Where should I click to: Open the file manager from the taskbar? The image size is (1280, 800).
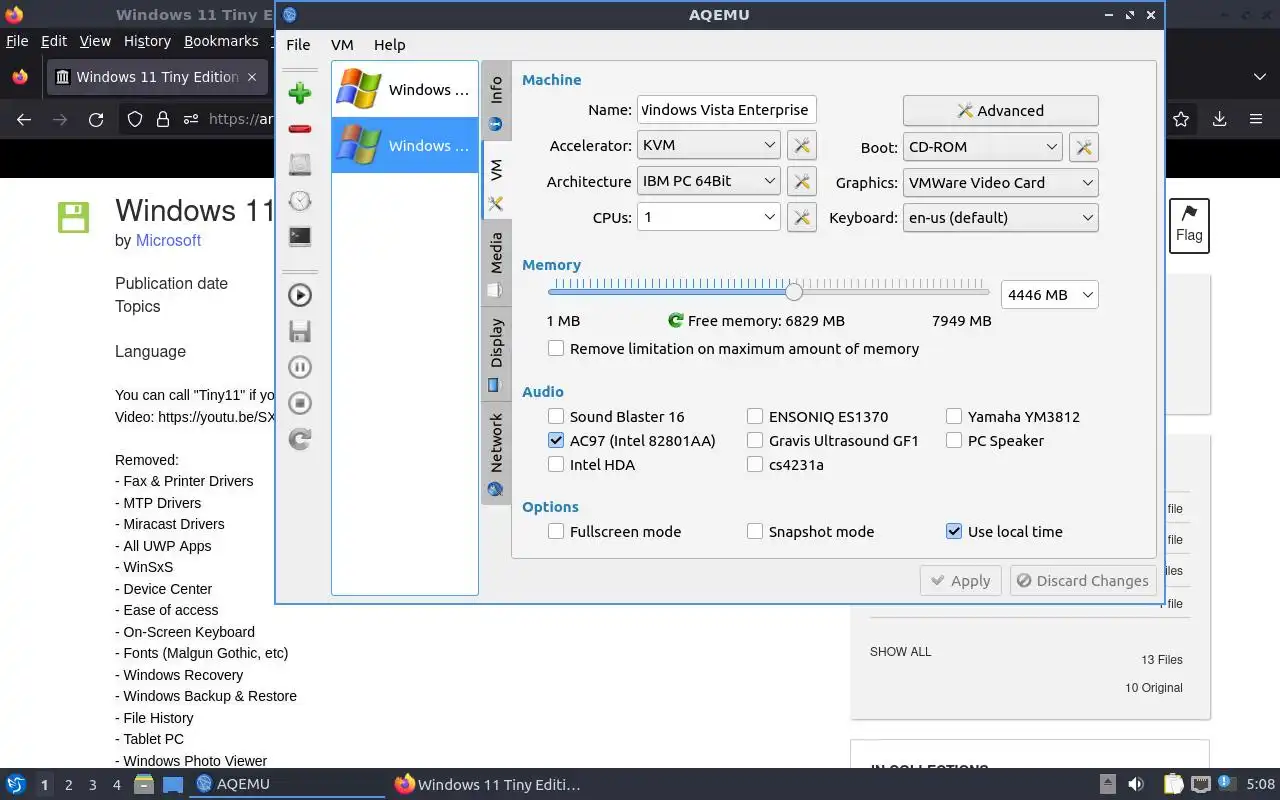point(143,784)
